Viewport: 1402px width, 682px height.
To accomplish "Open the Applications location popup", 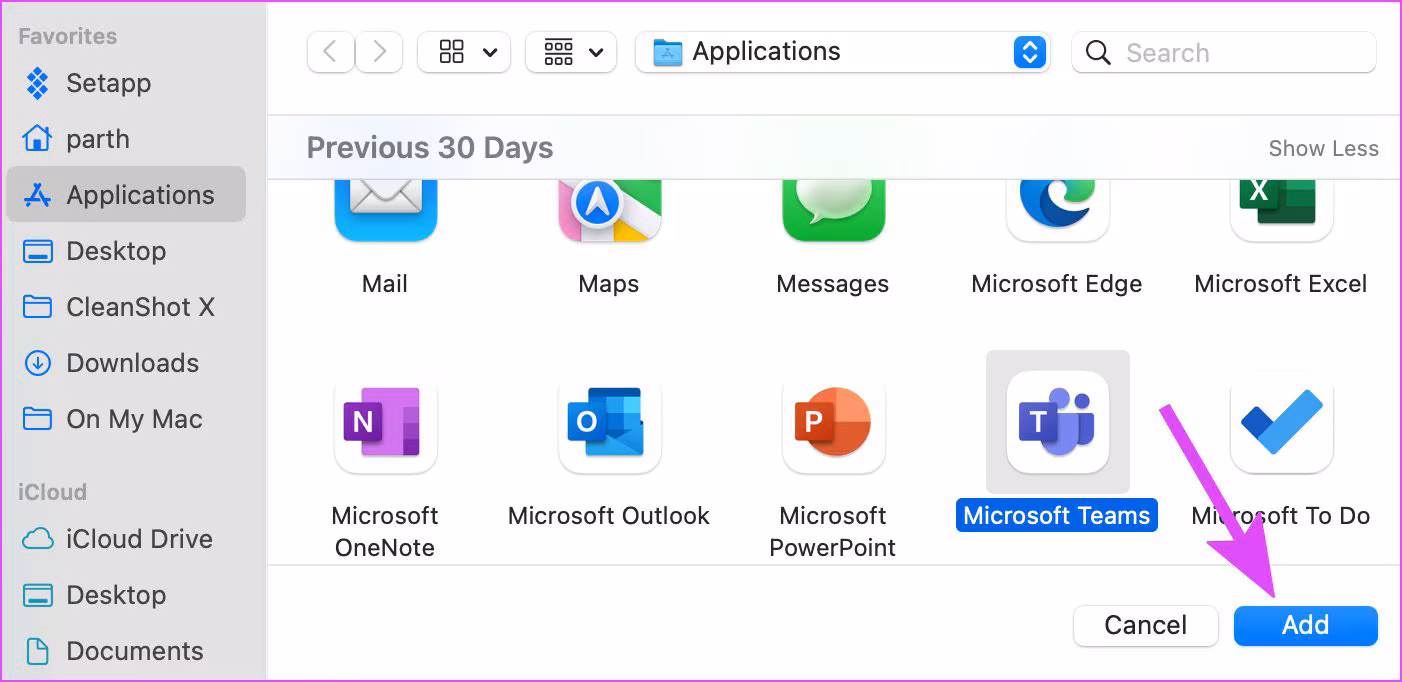I will 843,52.
